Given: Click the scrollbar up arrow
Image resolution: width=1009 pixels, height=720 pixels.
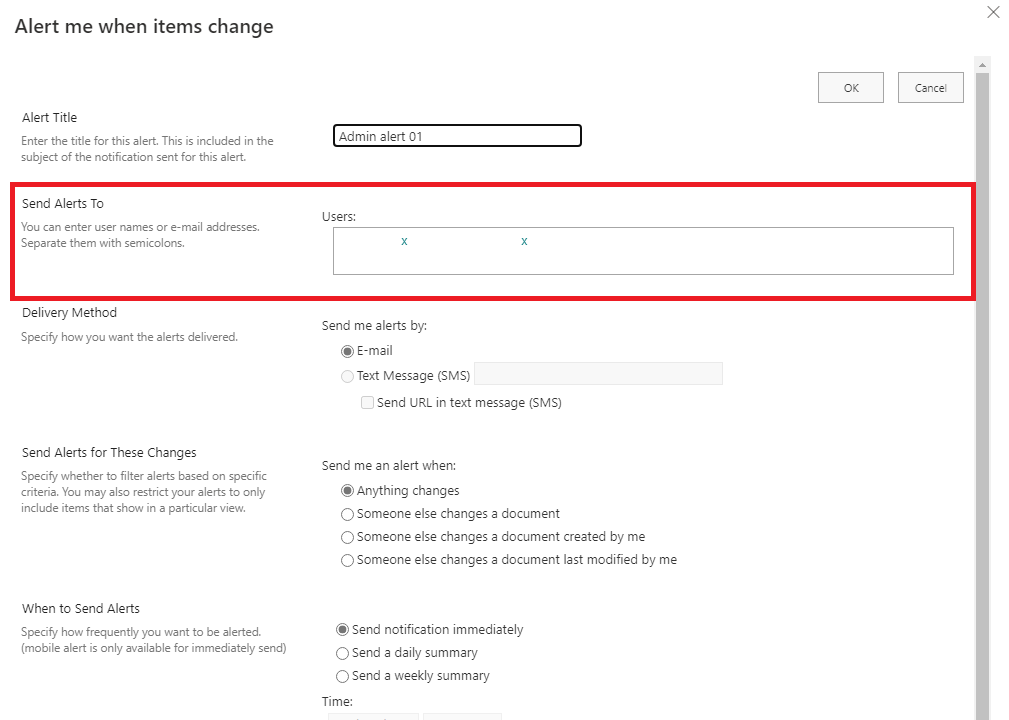Looking at the screenshot, I should tap(982, 64).
